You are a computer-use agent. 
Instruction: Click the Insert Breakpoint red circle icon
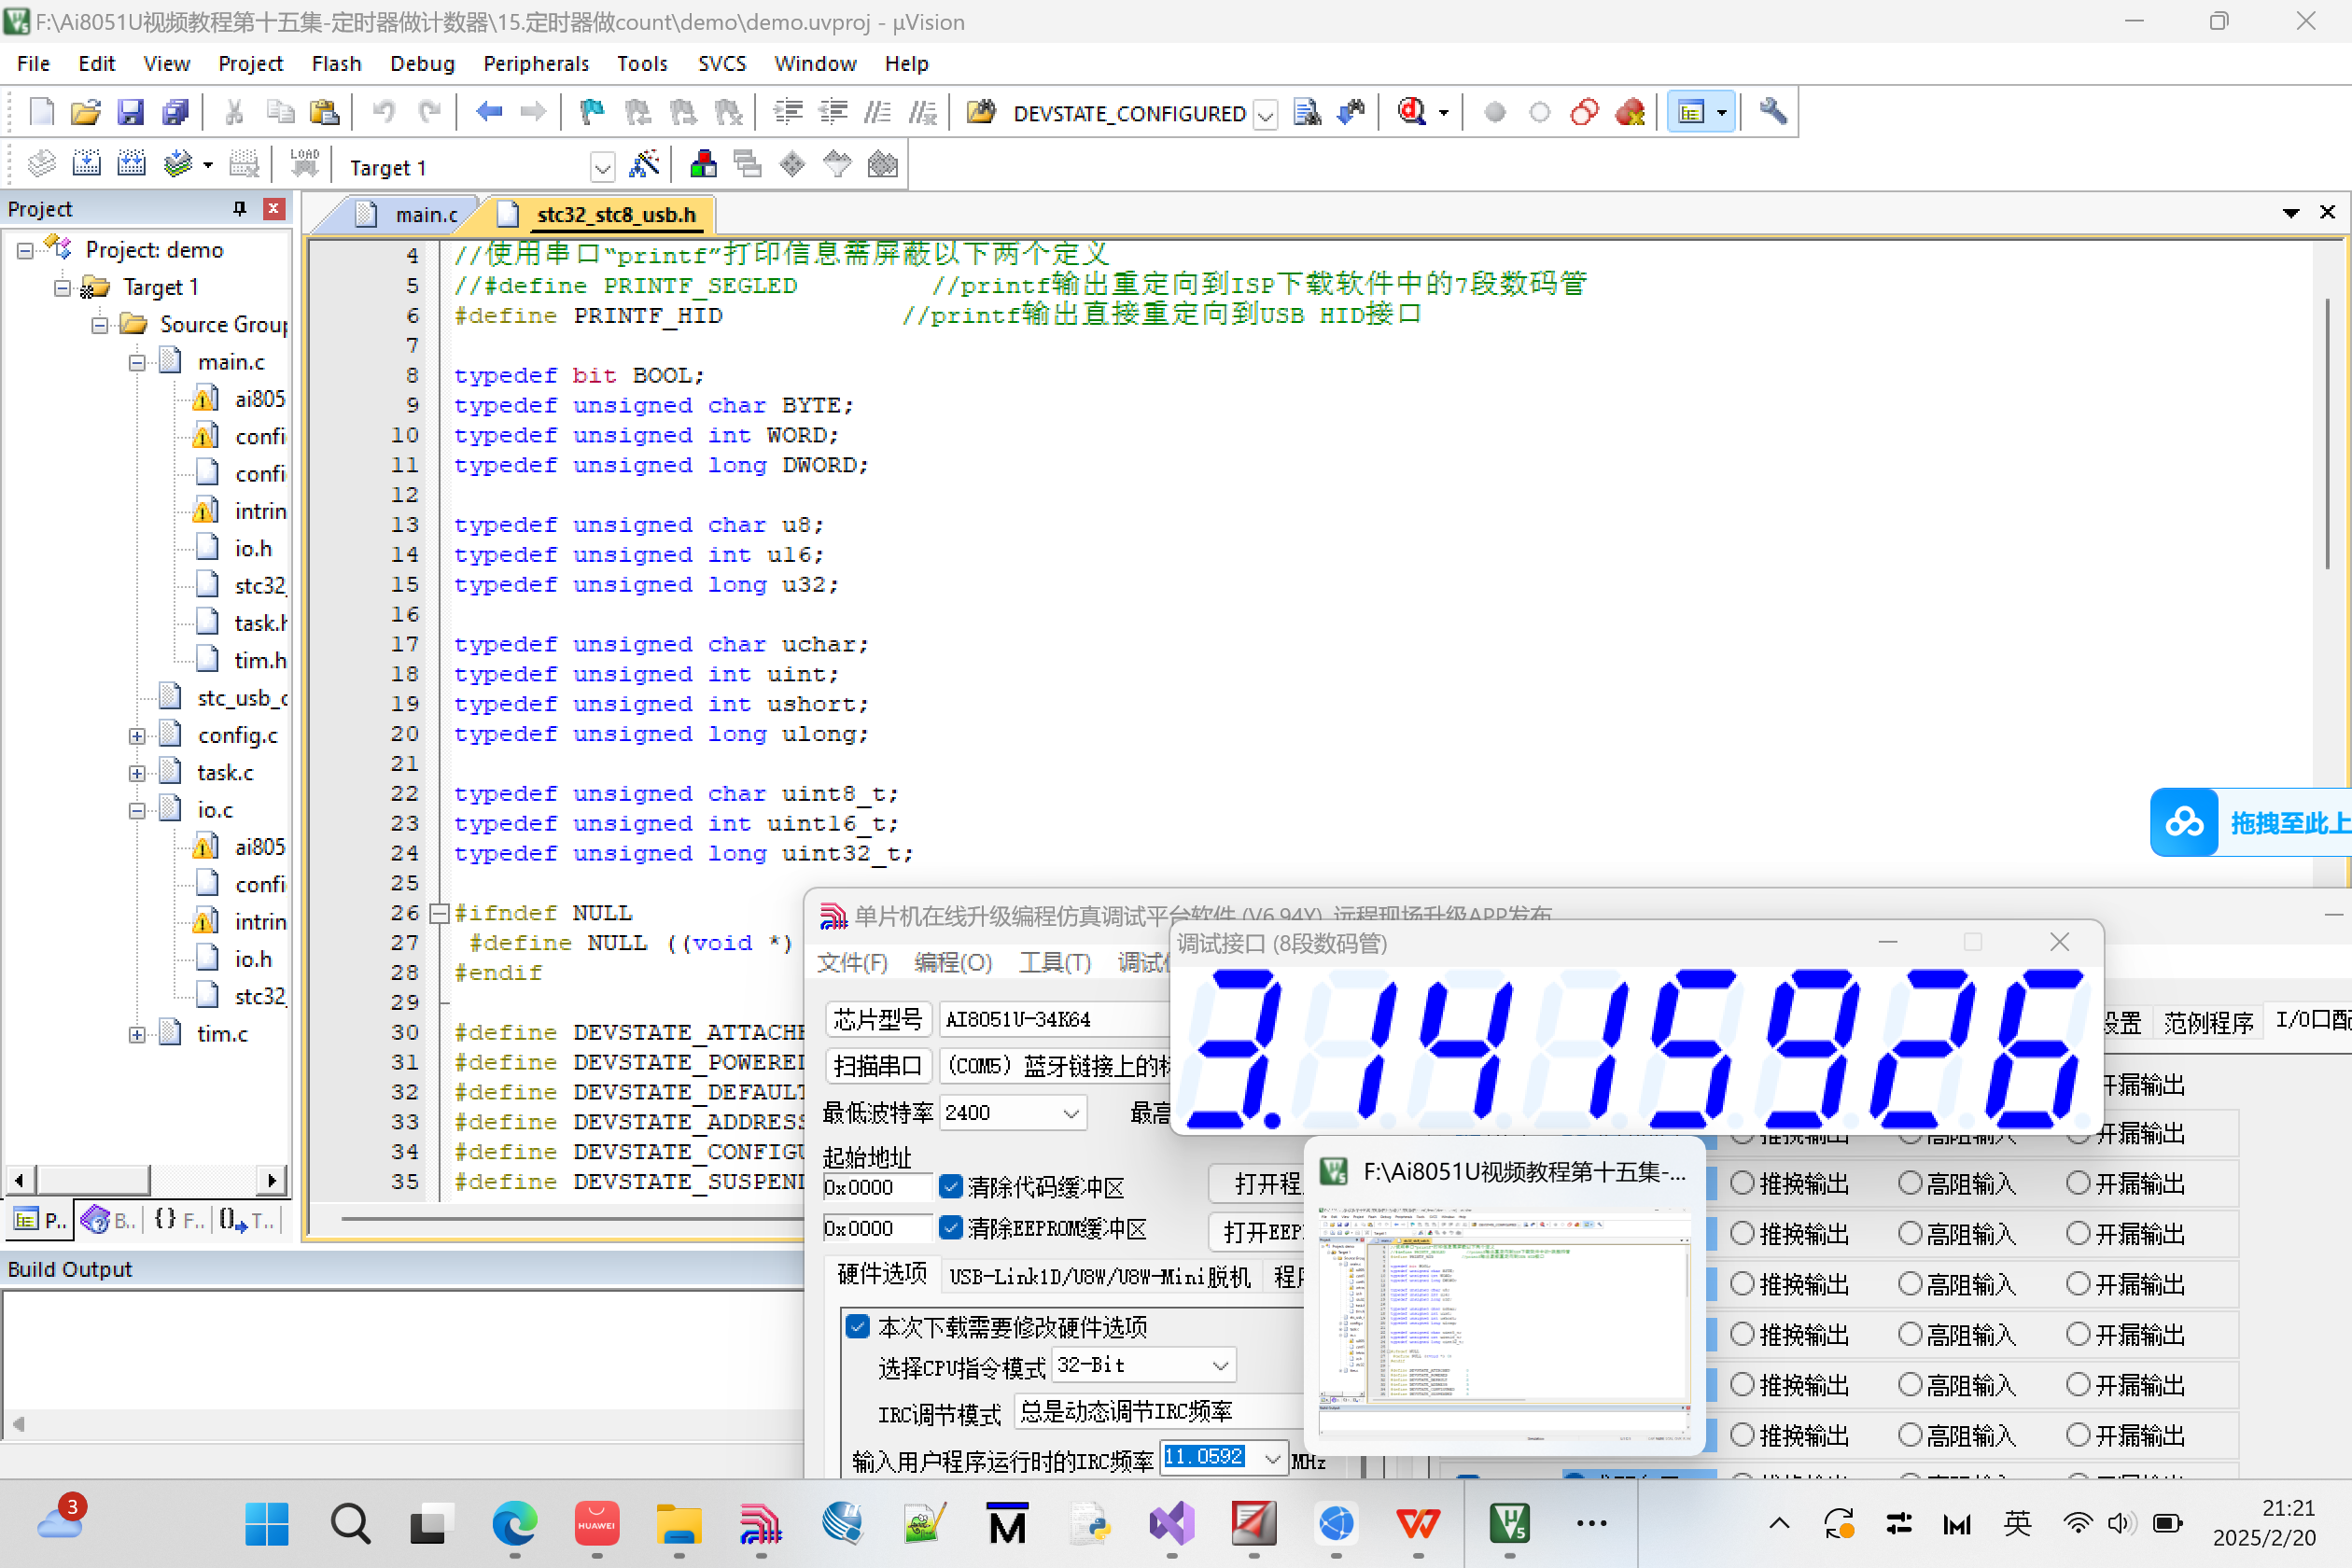1495,112
